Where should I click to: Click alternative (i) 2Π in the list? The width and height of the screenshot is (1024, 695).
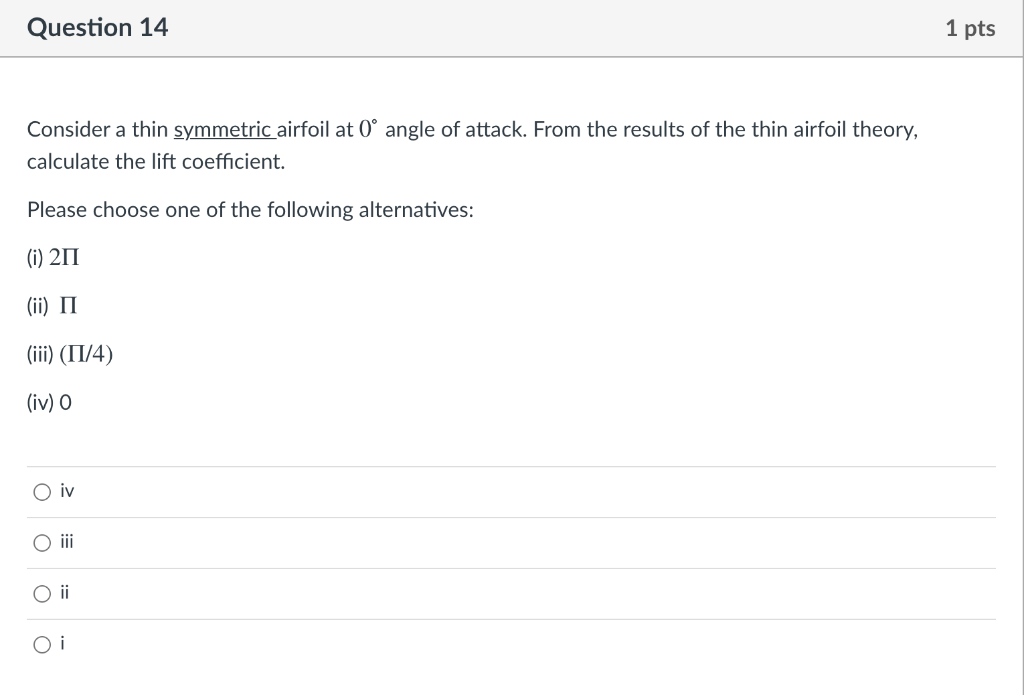(53, 257)
